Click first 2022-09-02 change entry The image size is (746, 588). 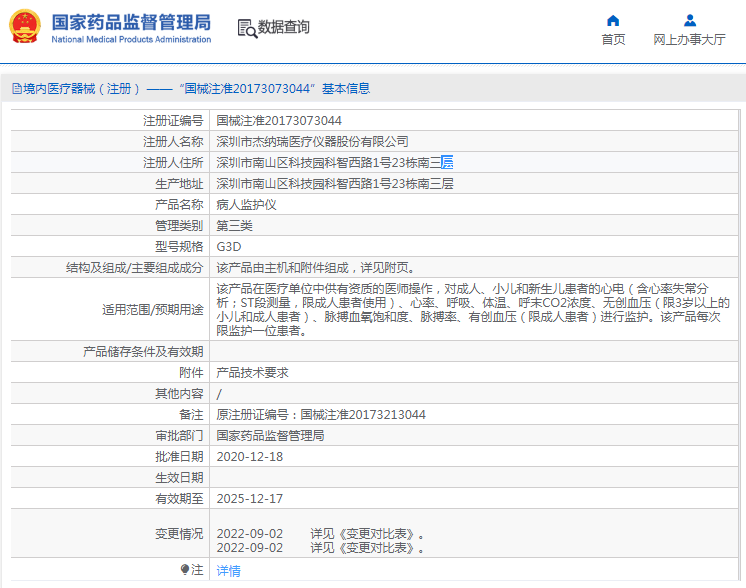coord(321,534)
